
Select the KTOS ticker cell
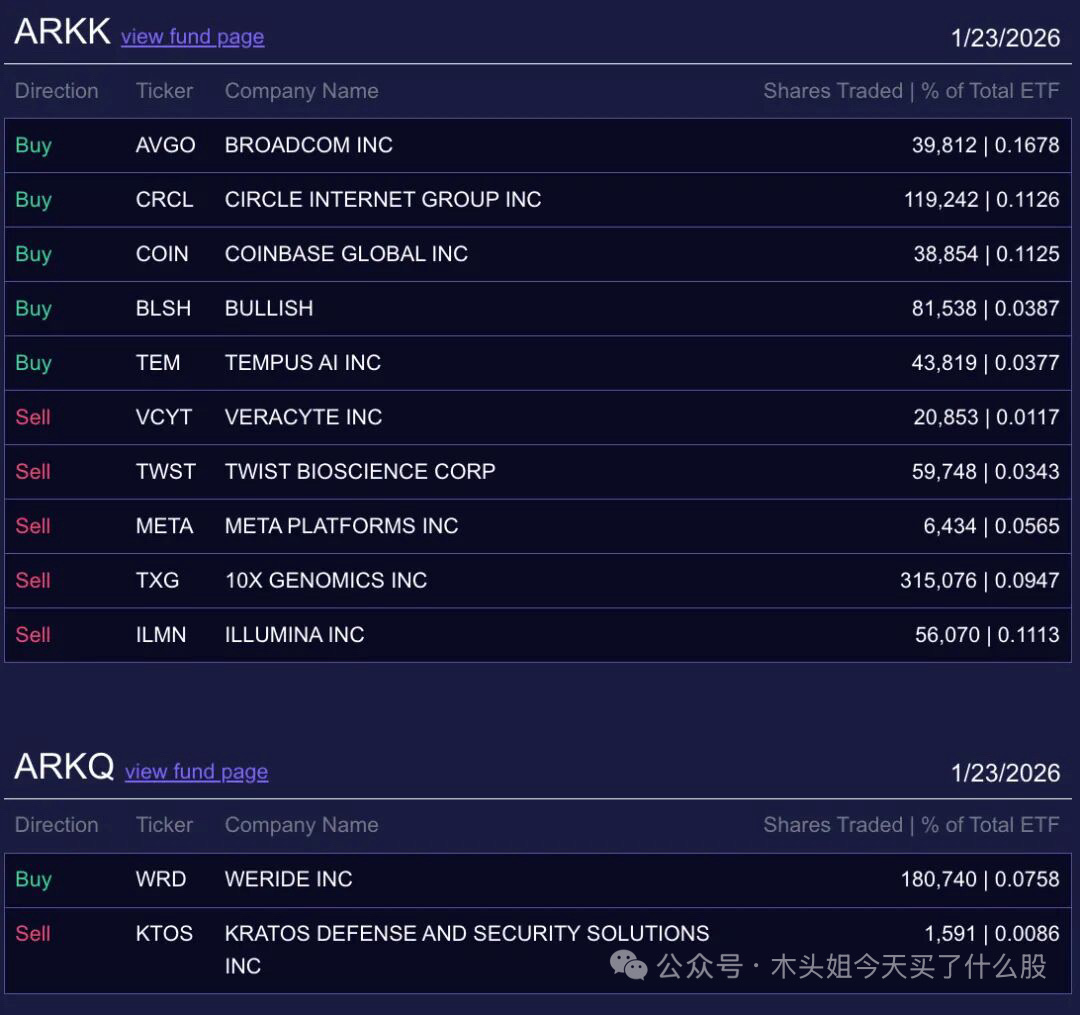(x=164, y=934)
